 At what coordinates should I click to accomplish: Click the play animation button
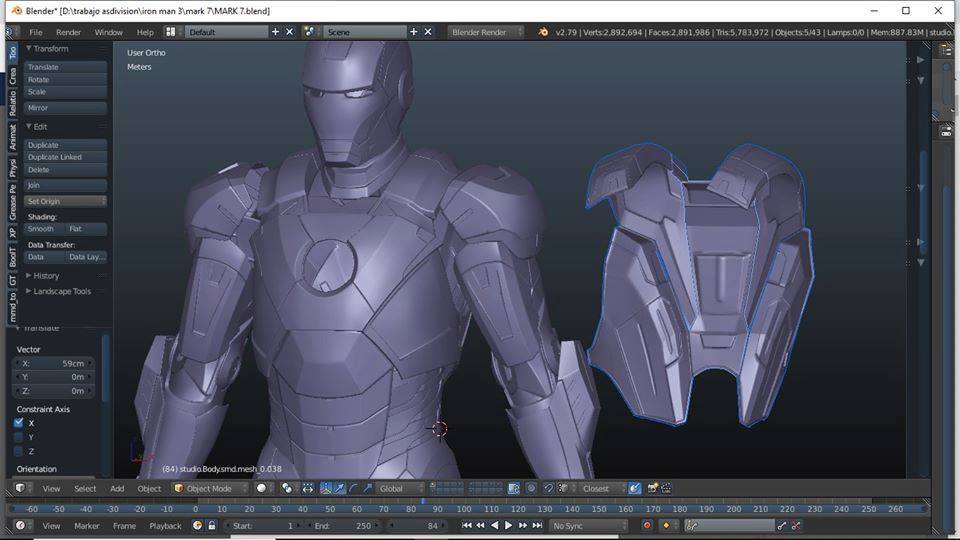[509, 525]
